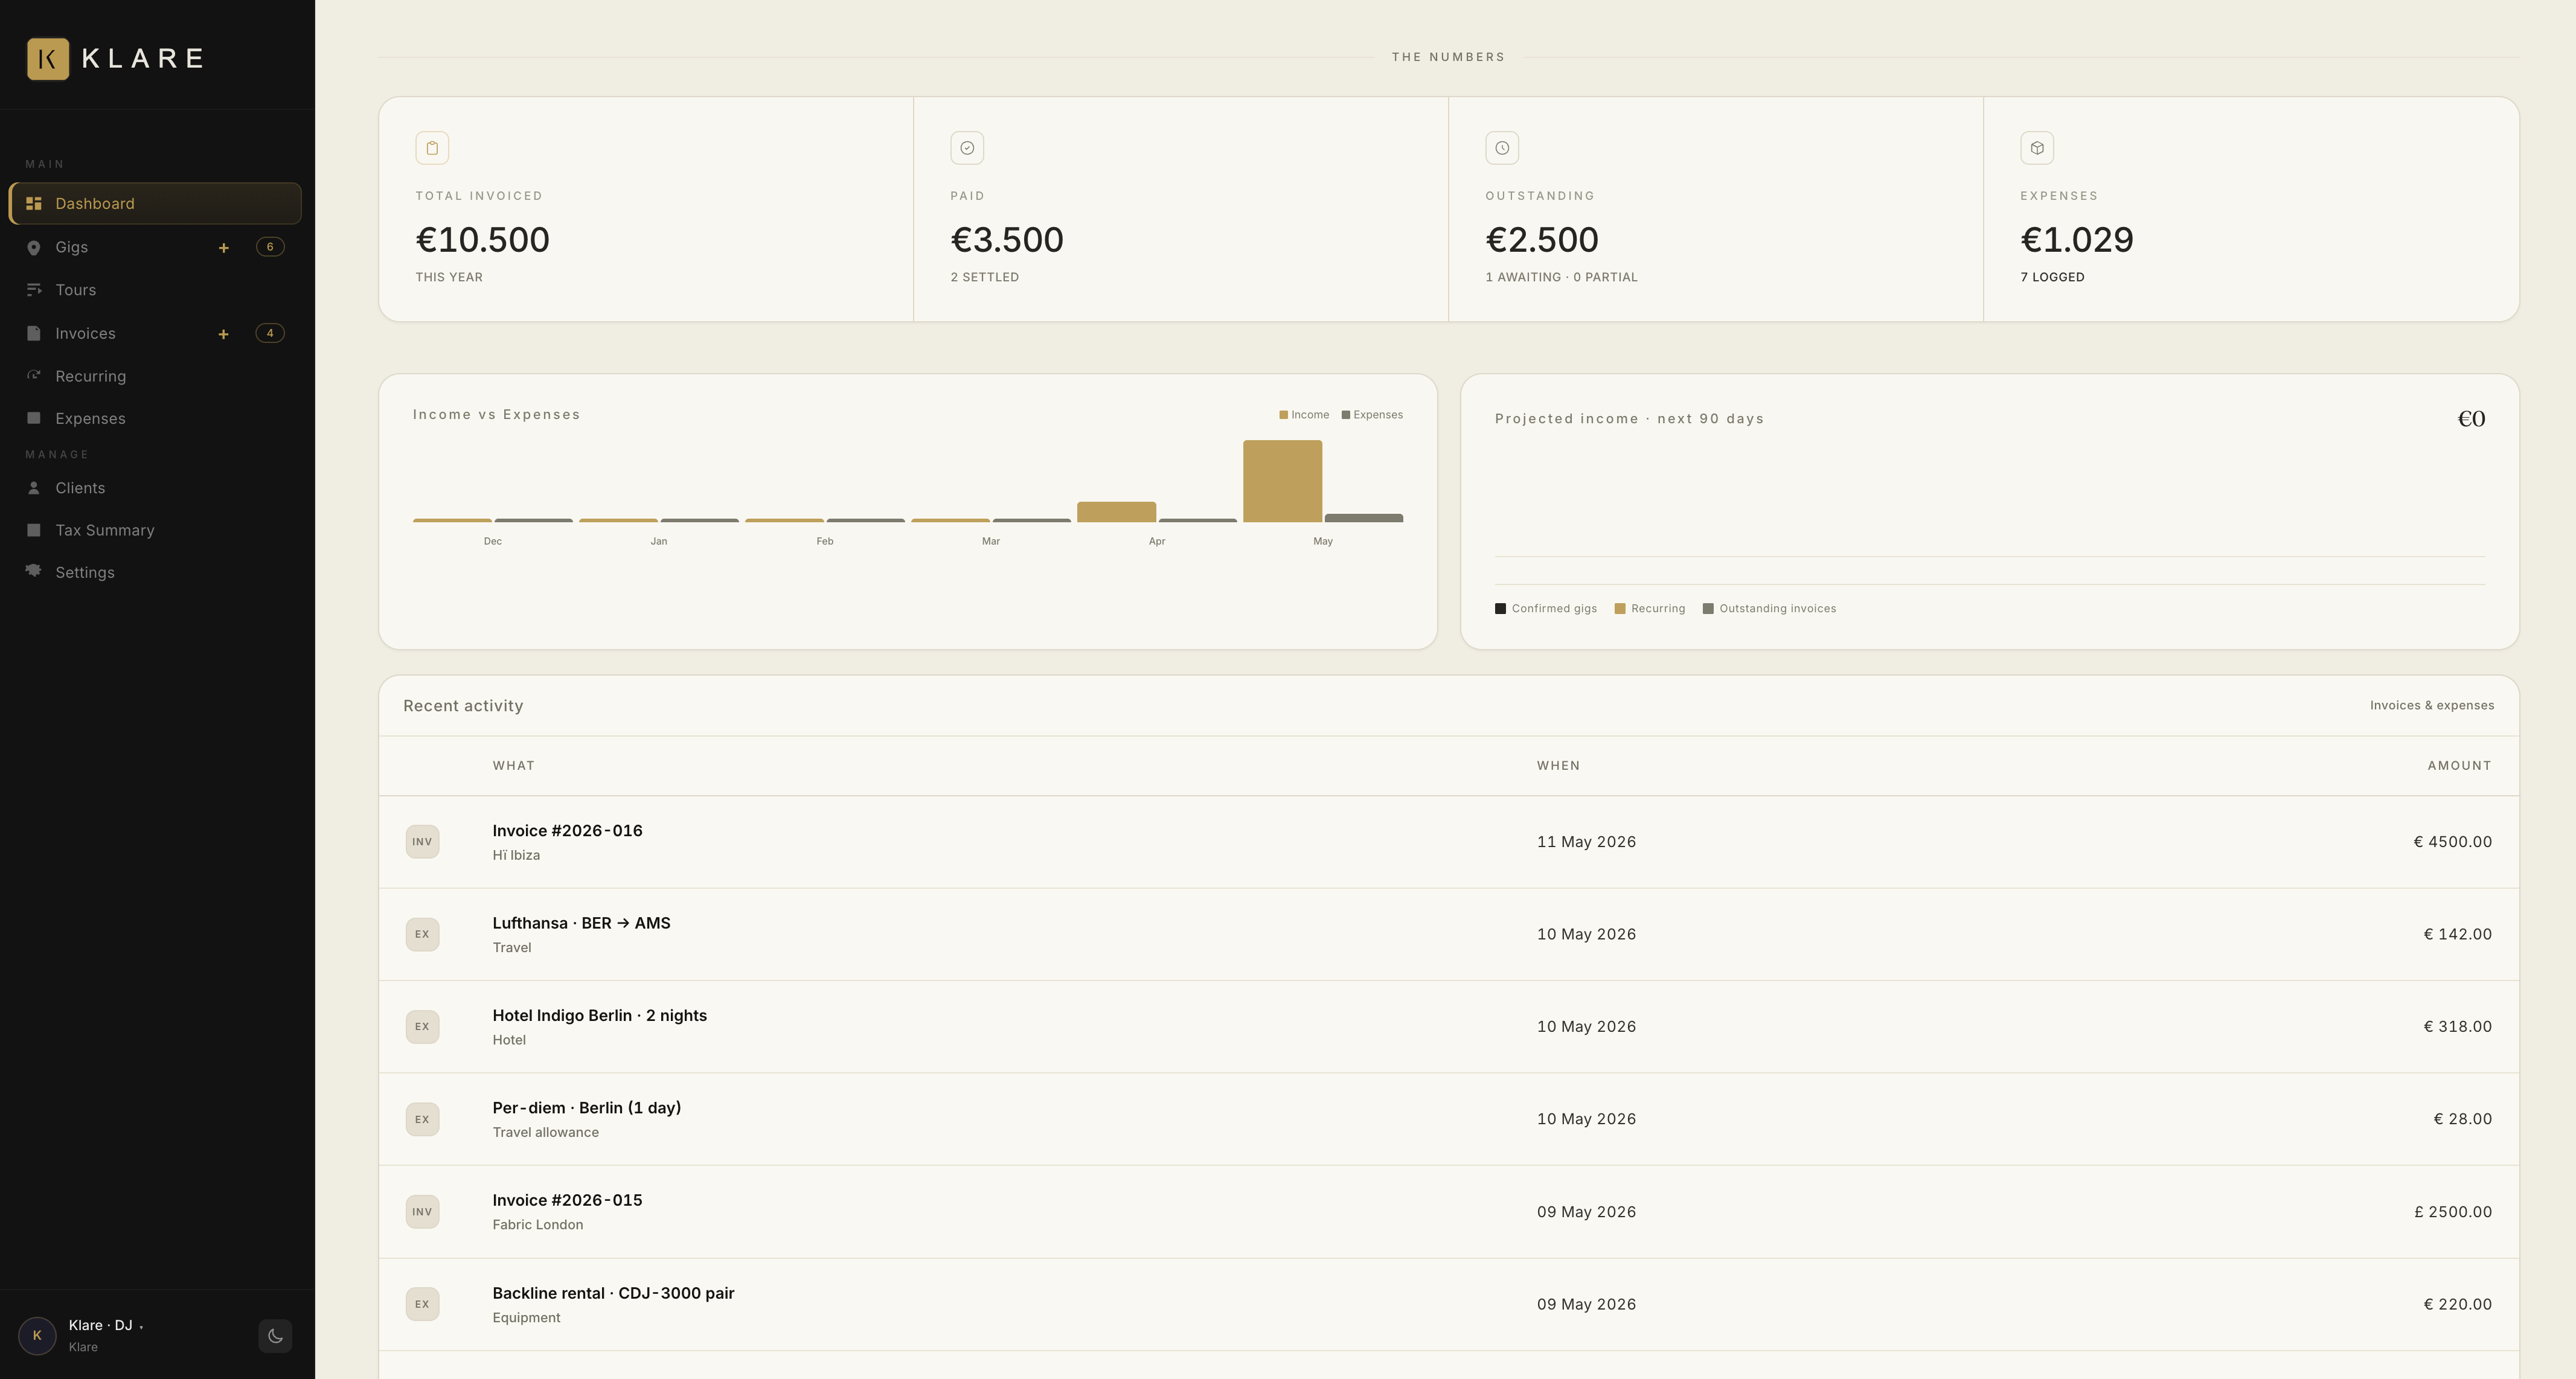This screenshot has width=2576, height=1379.
Task: Click the May expenses bar
Action: 1364,518
